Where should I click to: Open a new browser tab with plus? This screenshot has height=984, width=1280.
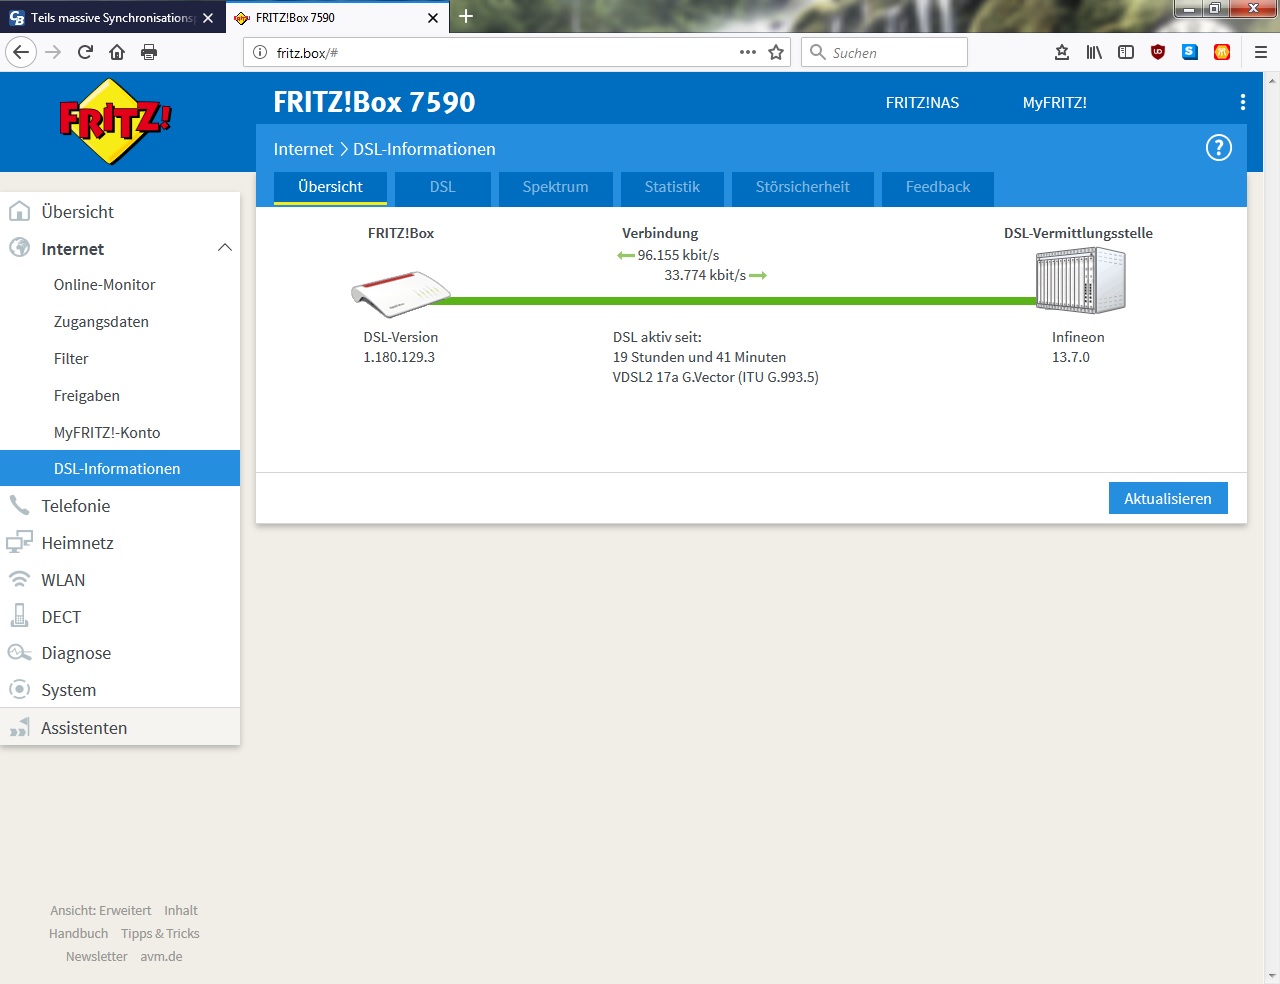click(x=466, y=16)
